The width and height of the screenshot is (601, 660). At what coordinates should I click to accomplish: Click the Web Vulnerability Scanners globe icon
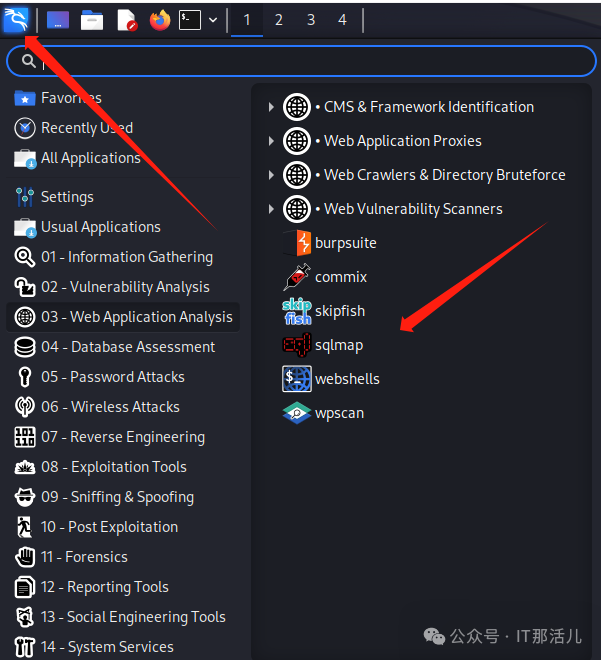[297, 209]
